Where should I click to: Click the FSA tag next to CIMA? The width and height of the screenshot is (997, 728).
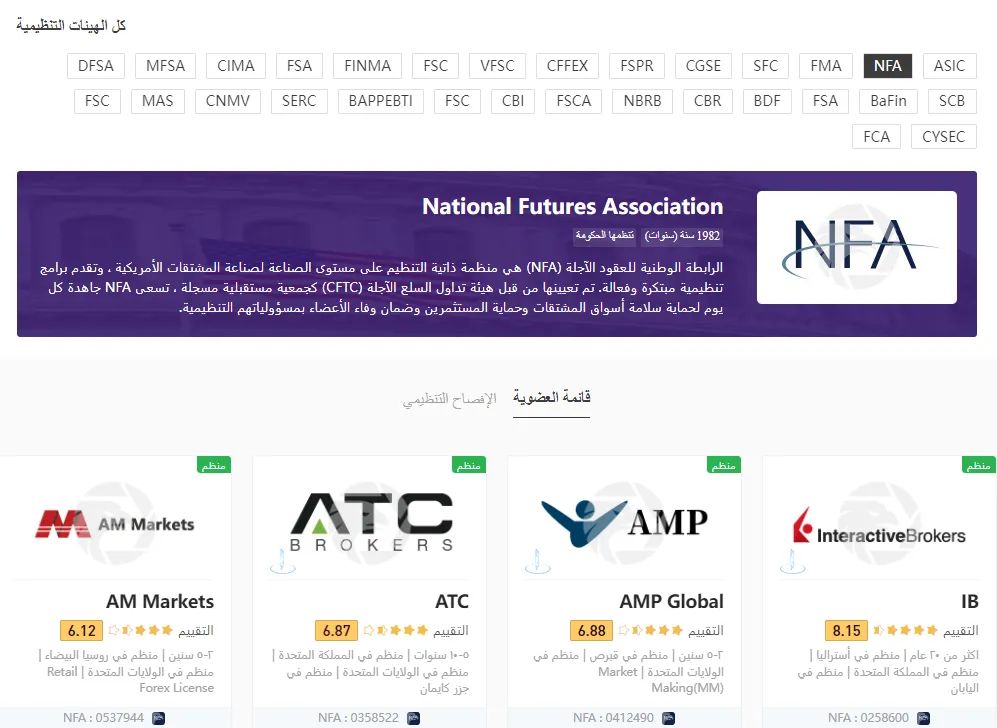299,66
